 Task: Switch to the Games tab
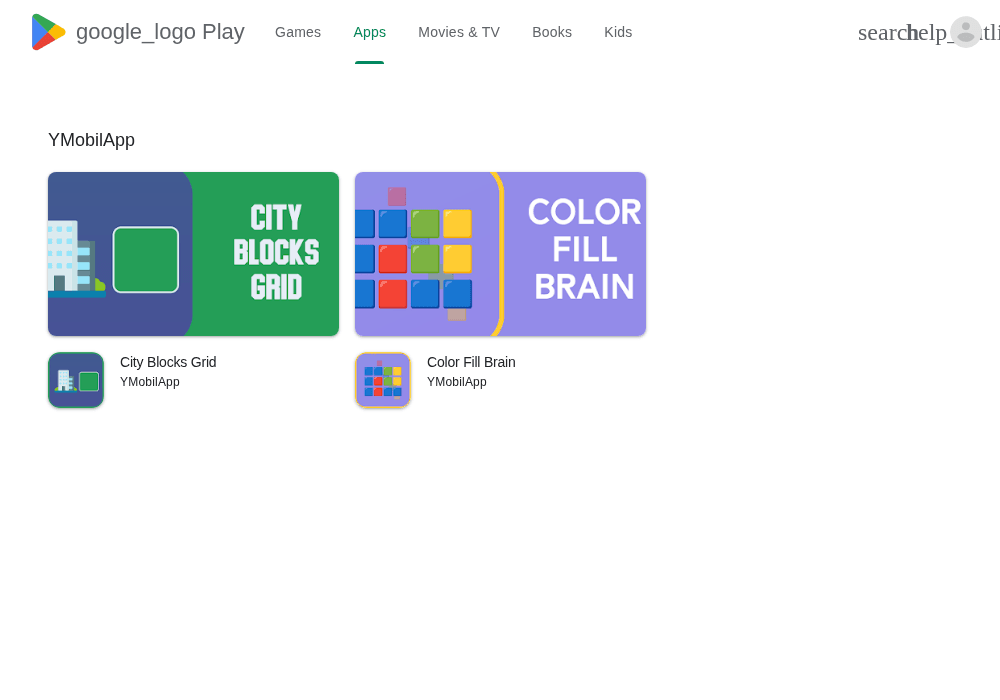(x=298, y=32)
